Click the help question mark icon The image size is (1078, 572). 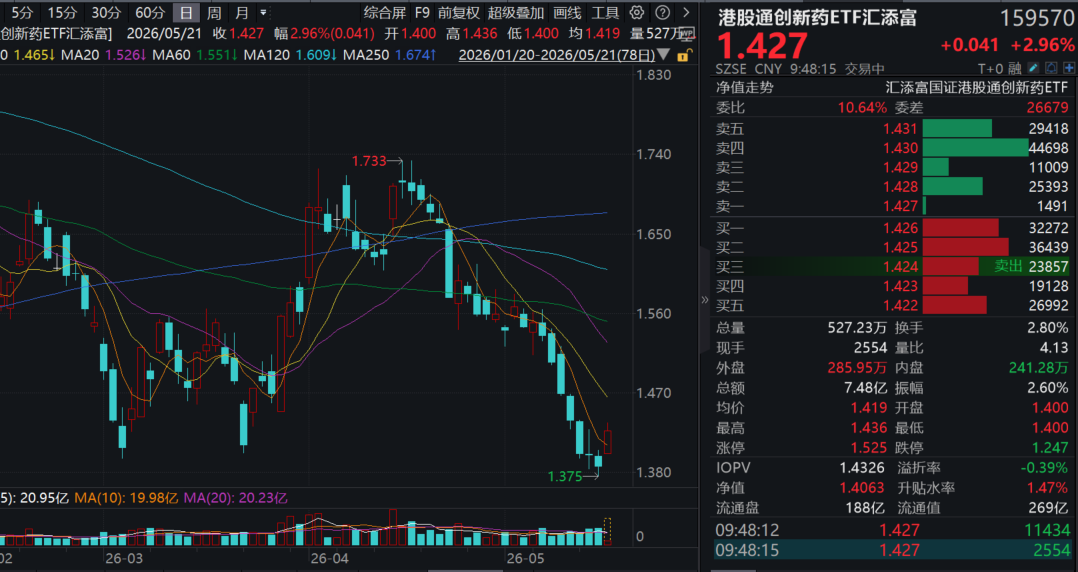662,12
